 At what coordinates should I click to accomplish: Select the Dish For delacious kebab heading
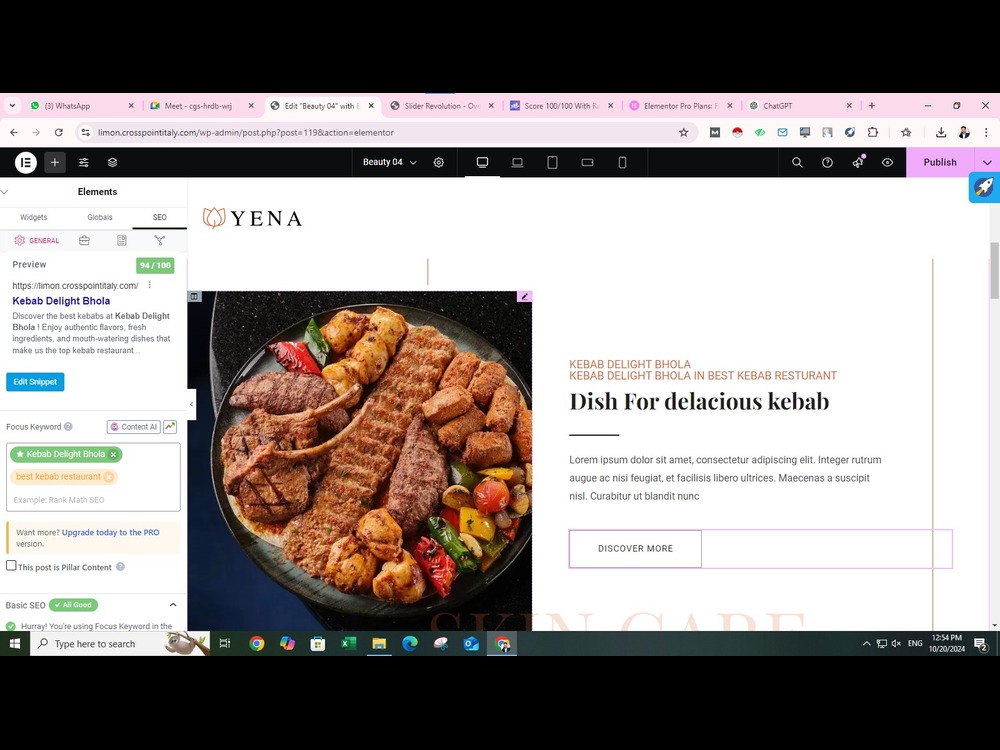pyautogui.click(x=699, y=402)
